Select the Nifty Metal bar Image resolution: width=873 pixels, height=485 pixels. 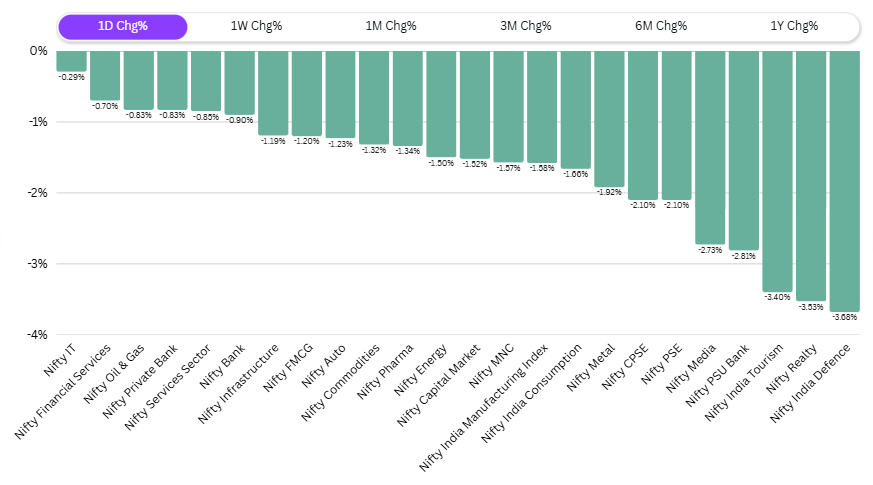pos(609,118)
